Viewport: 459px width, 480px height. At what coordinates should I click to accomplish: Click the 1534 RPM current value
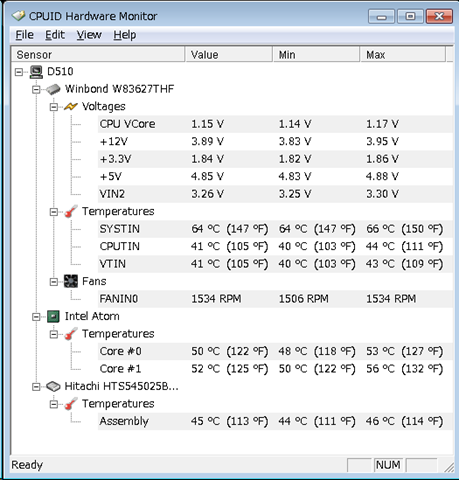(216, 299)
